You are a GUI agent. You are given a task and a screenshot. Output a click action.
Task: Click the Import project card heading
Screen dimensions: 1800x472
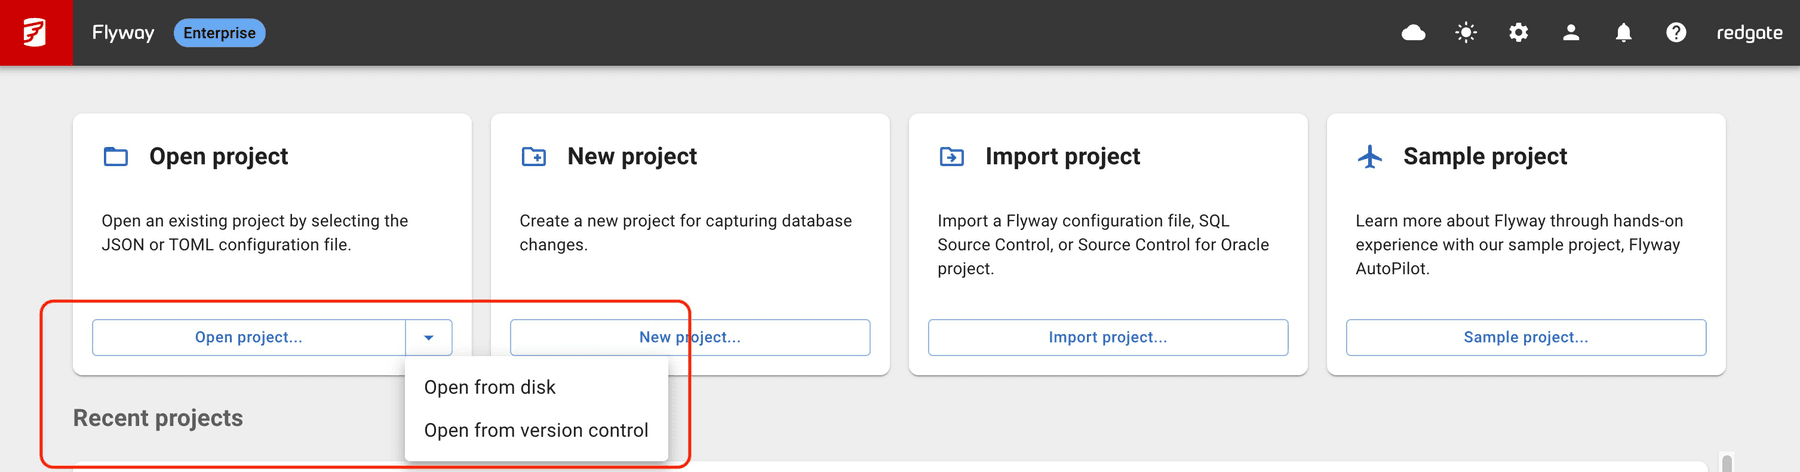pos(1062,156)
